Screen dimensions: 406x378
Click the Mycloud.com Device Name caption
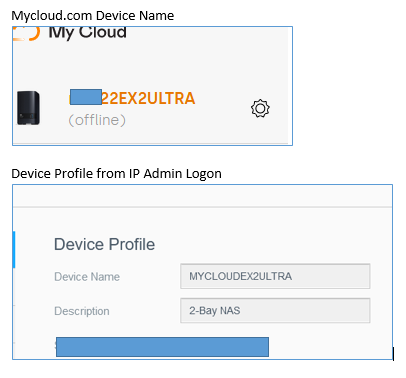pos(93,16)
